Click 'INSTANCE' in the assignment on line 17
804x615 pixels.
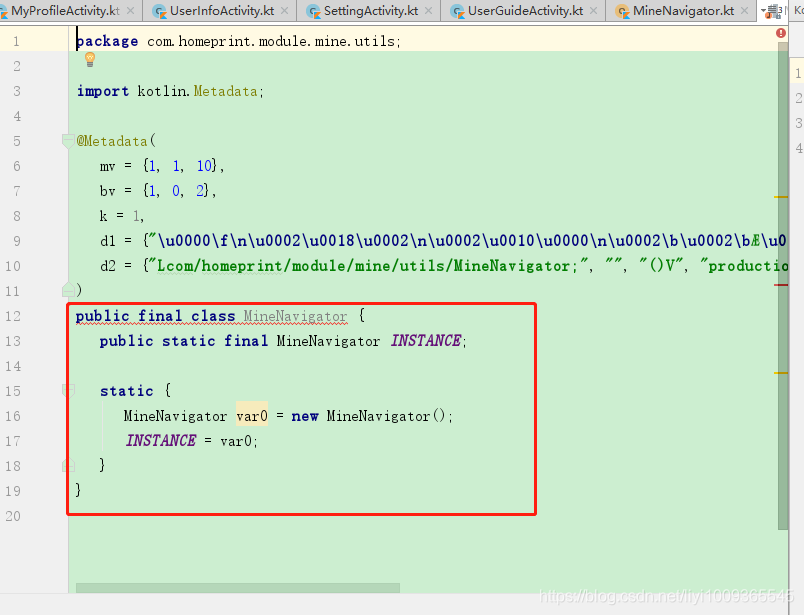(x=161, y=441)
